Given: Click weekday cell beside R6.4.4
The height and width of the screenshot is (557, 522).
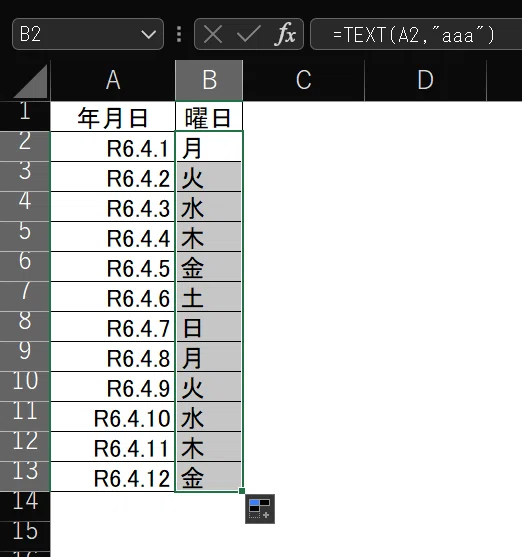Looking at the screenshot, I should coord(209,237).
